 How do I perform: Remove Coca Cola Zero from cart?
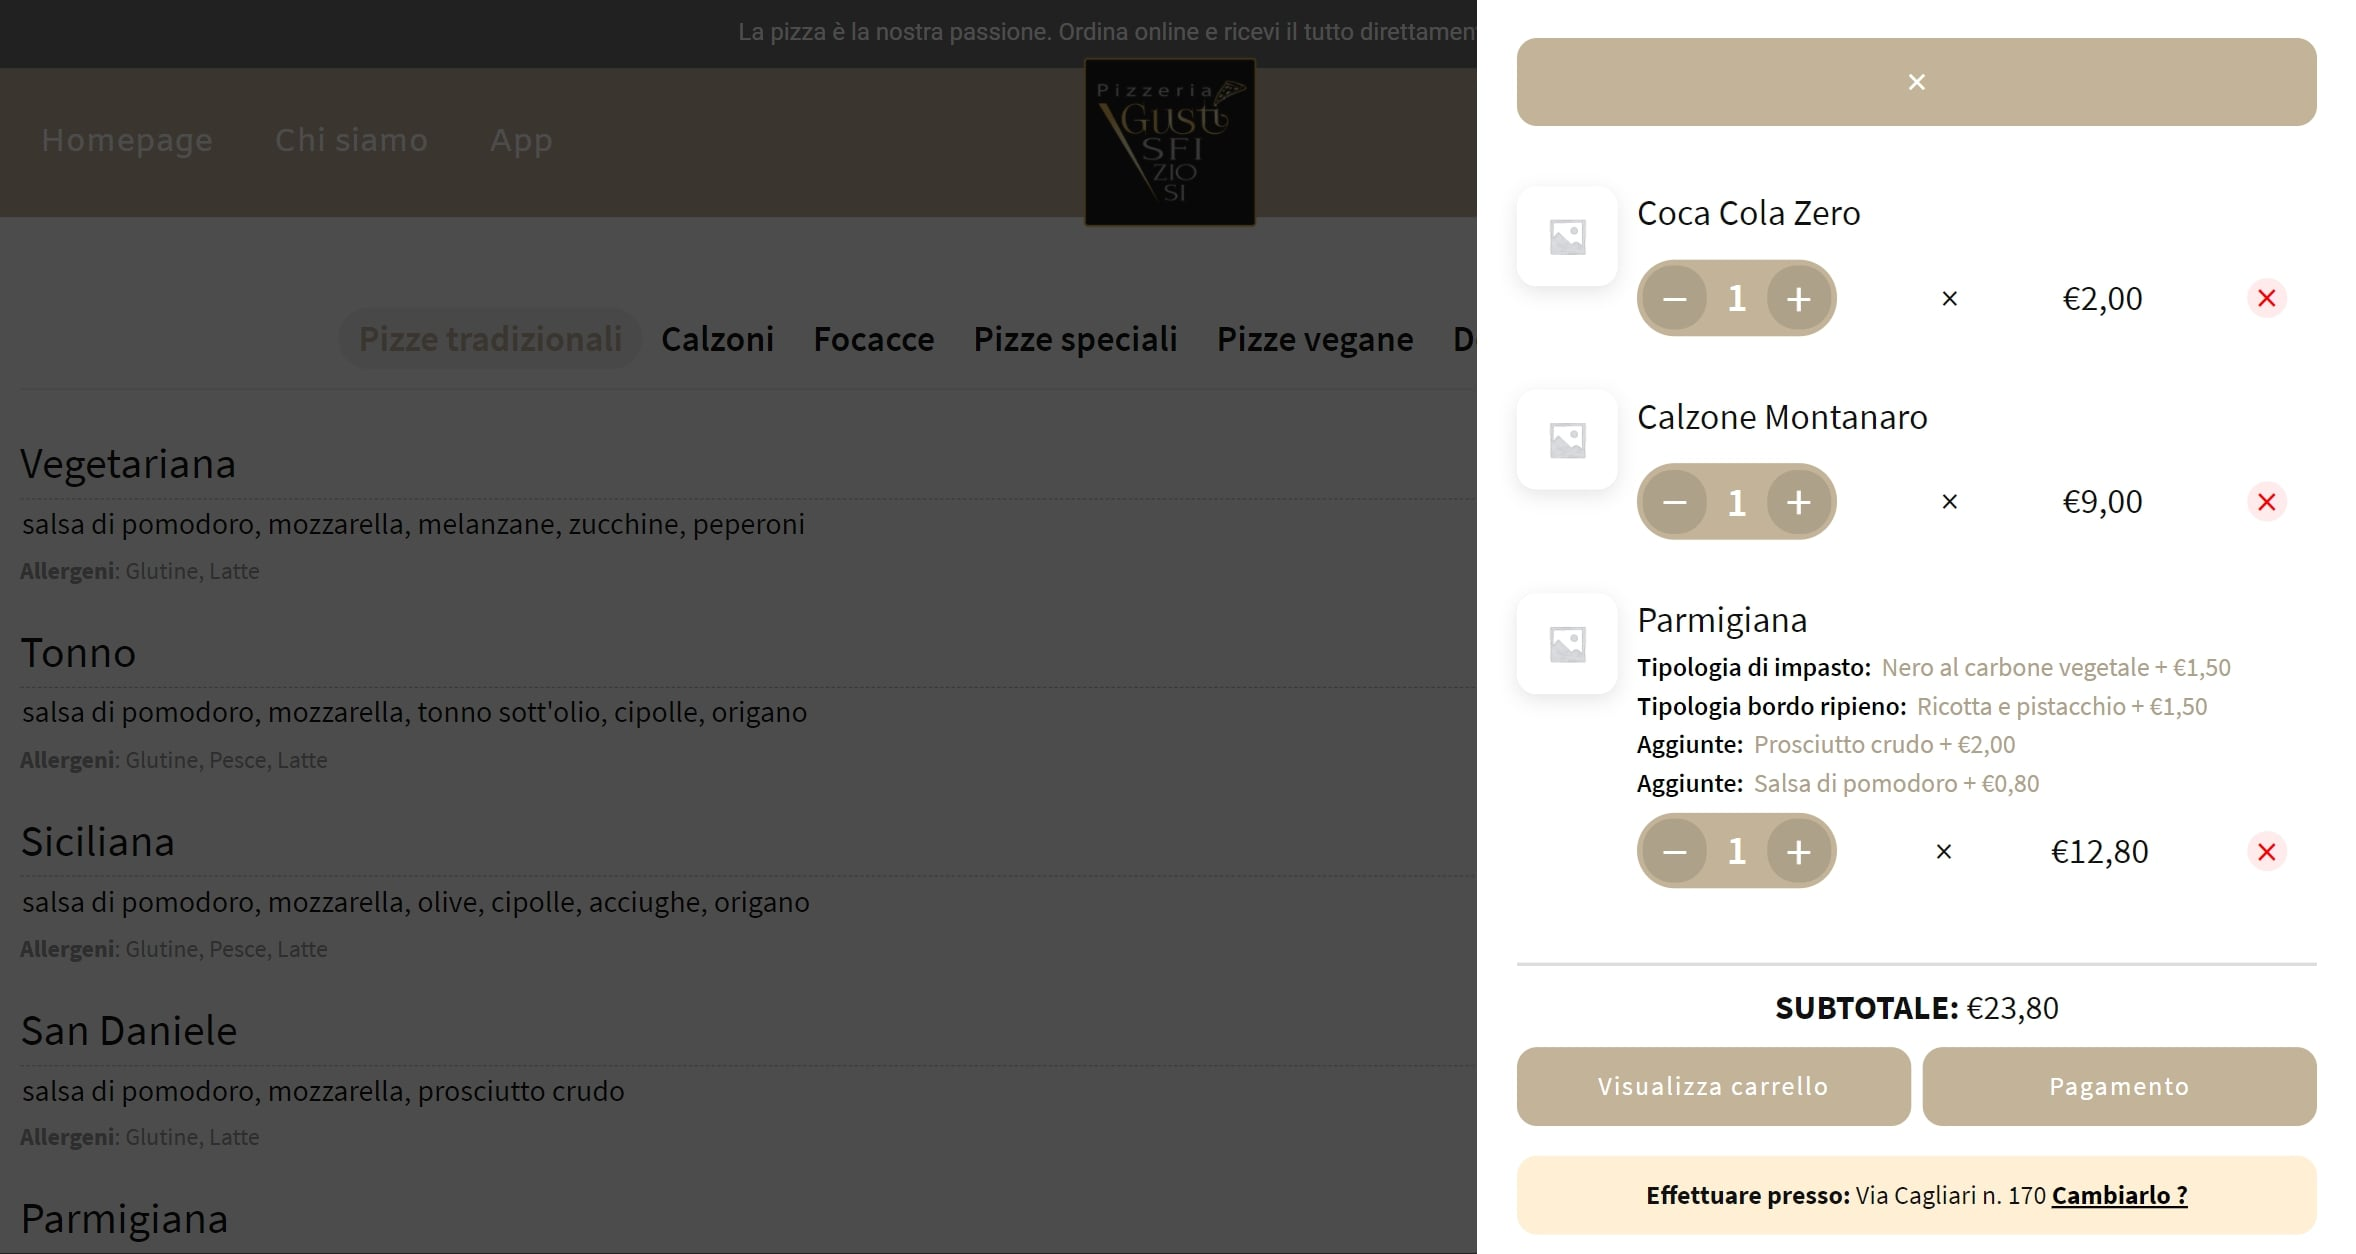coord(2266,298)
